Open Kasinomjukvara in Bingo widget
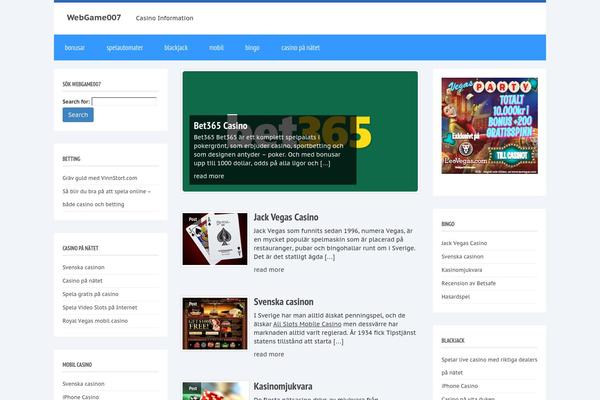The width and height of the screenshot is (600, 400). (x=462, y=270)
